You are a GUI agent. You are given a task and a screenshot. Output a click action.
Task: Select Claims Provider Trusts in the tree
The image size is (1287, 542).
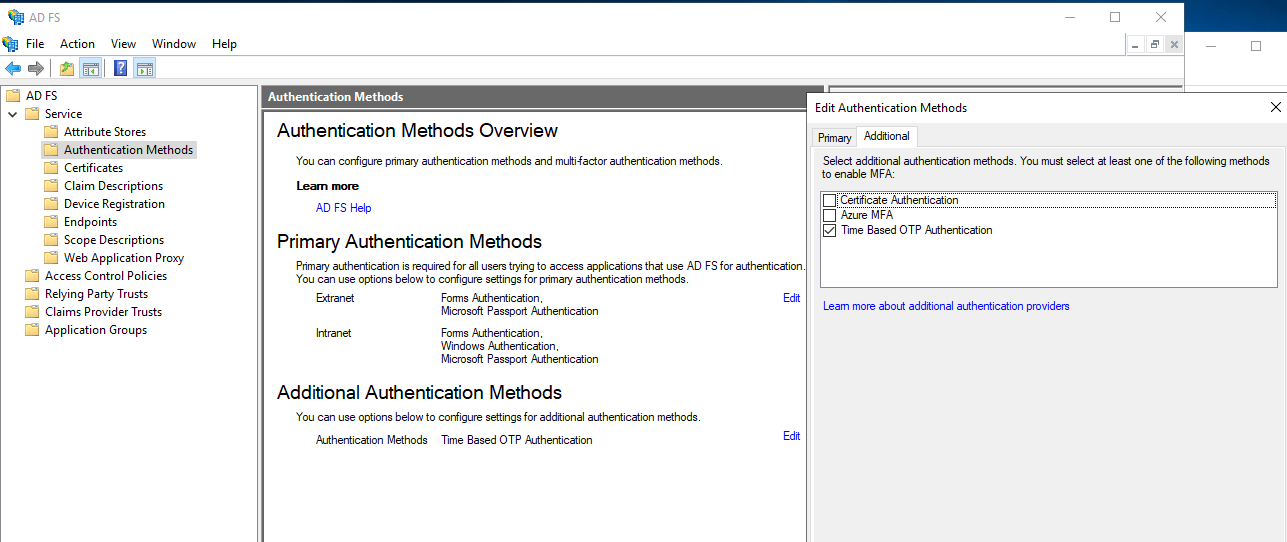(x=103, y=312)
